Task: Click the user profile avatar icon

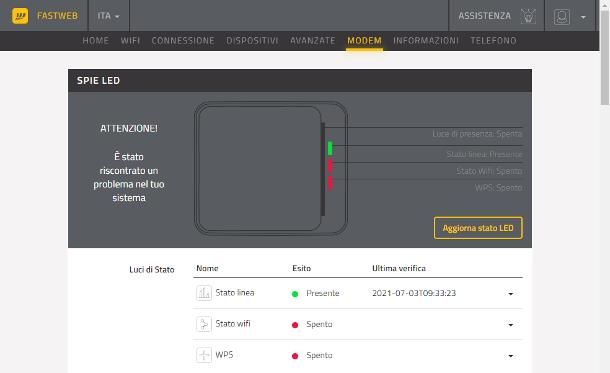Action: point(562,17)
